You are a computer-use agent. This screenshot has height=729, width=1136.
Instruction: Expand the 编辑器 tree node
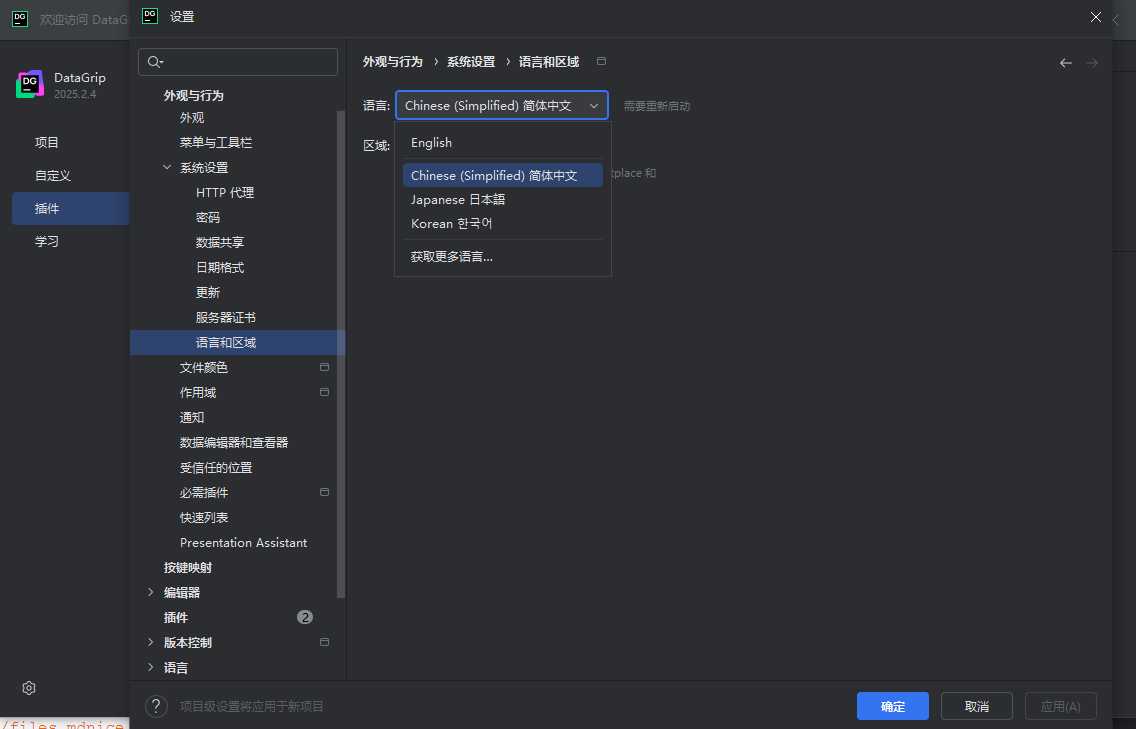click(151, 592)
